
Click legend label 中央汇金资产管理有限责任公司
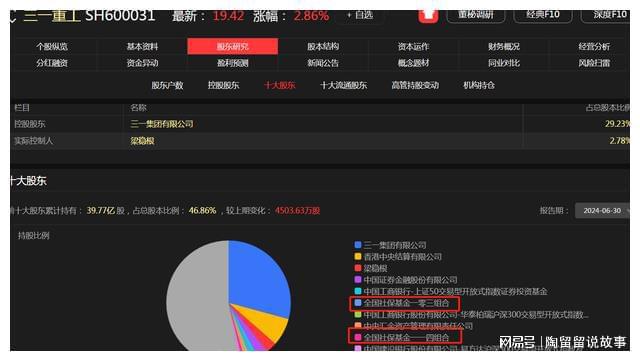pyautogui.click(x=418, y=326)
